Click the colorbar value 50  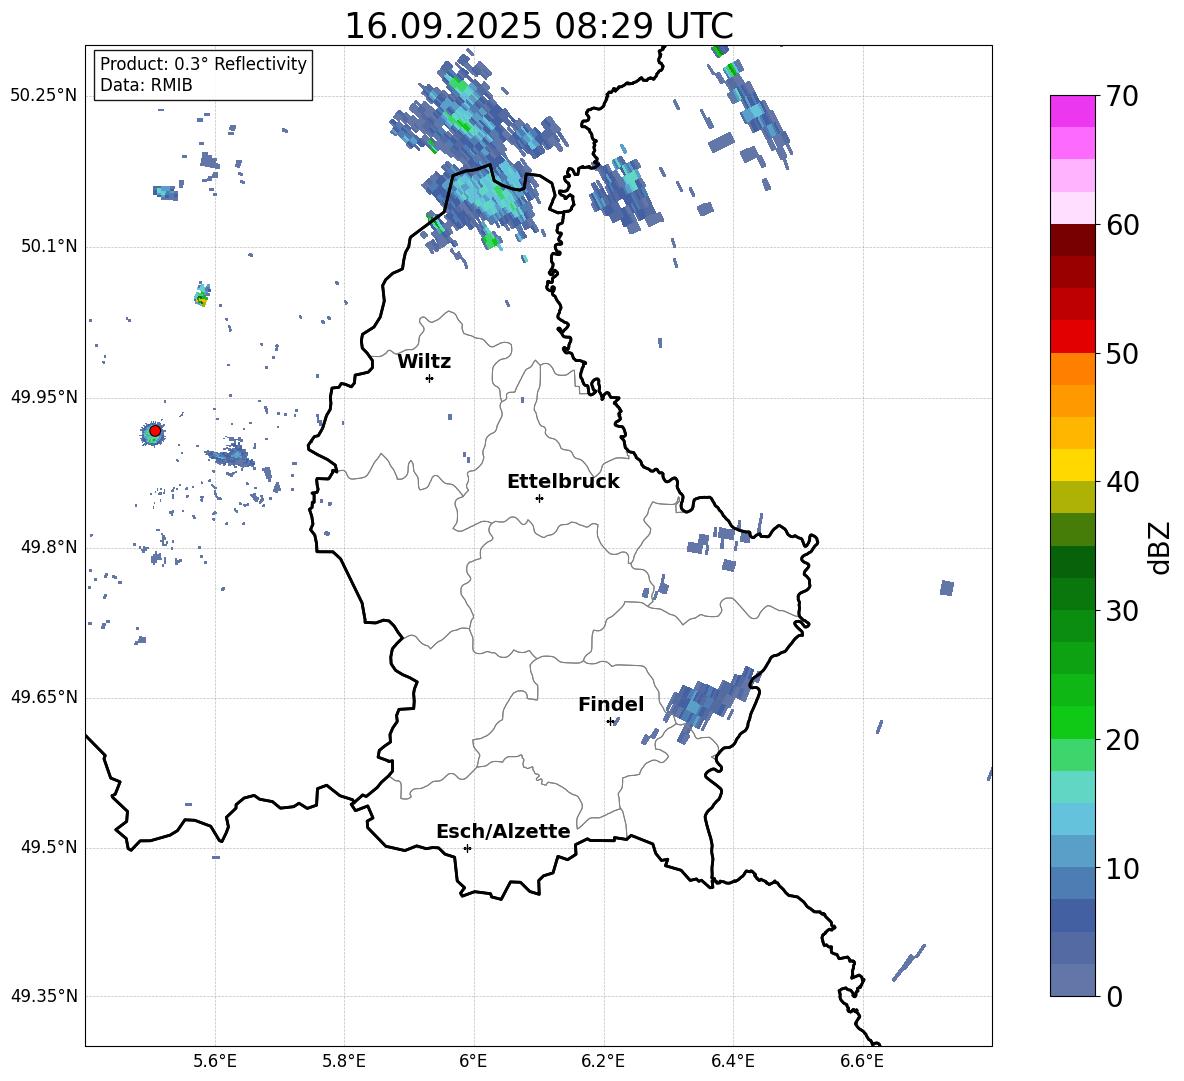click(1123, 353)
